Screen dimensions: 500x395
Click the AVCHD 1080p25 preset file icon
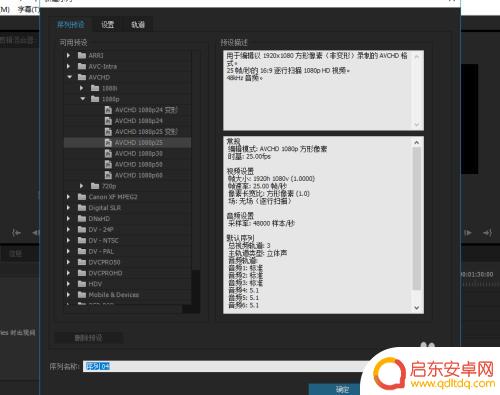click(108, 142)
